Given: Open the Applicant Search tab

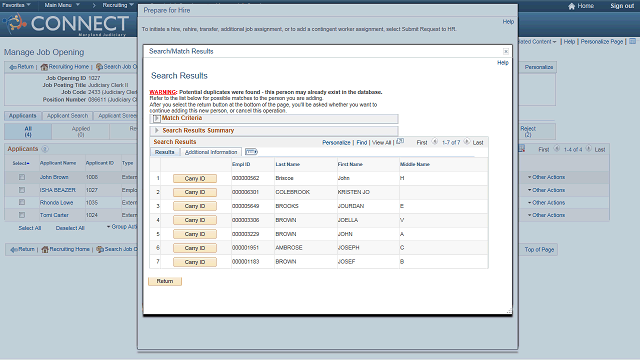Looking at the screenshot, I should 67,116.
